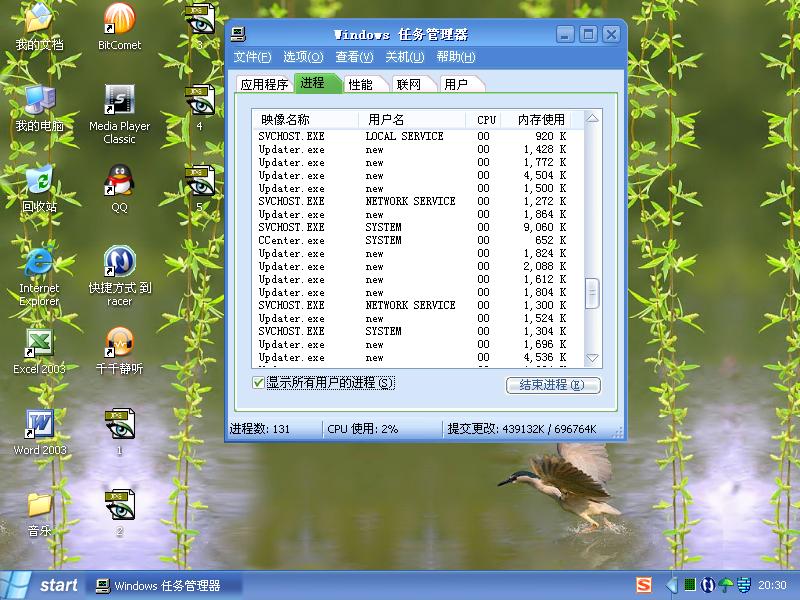
Task: Click 提交更改 memory status entry
Action: (x=522, y=429)
